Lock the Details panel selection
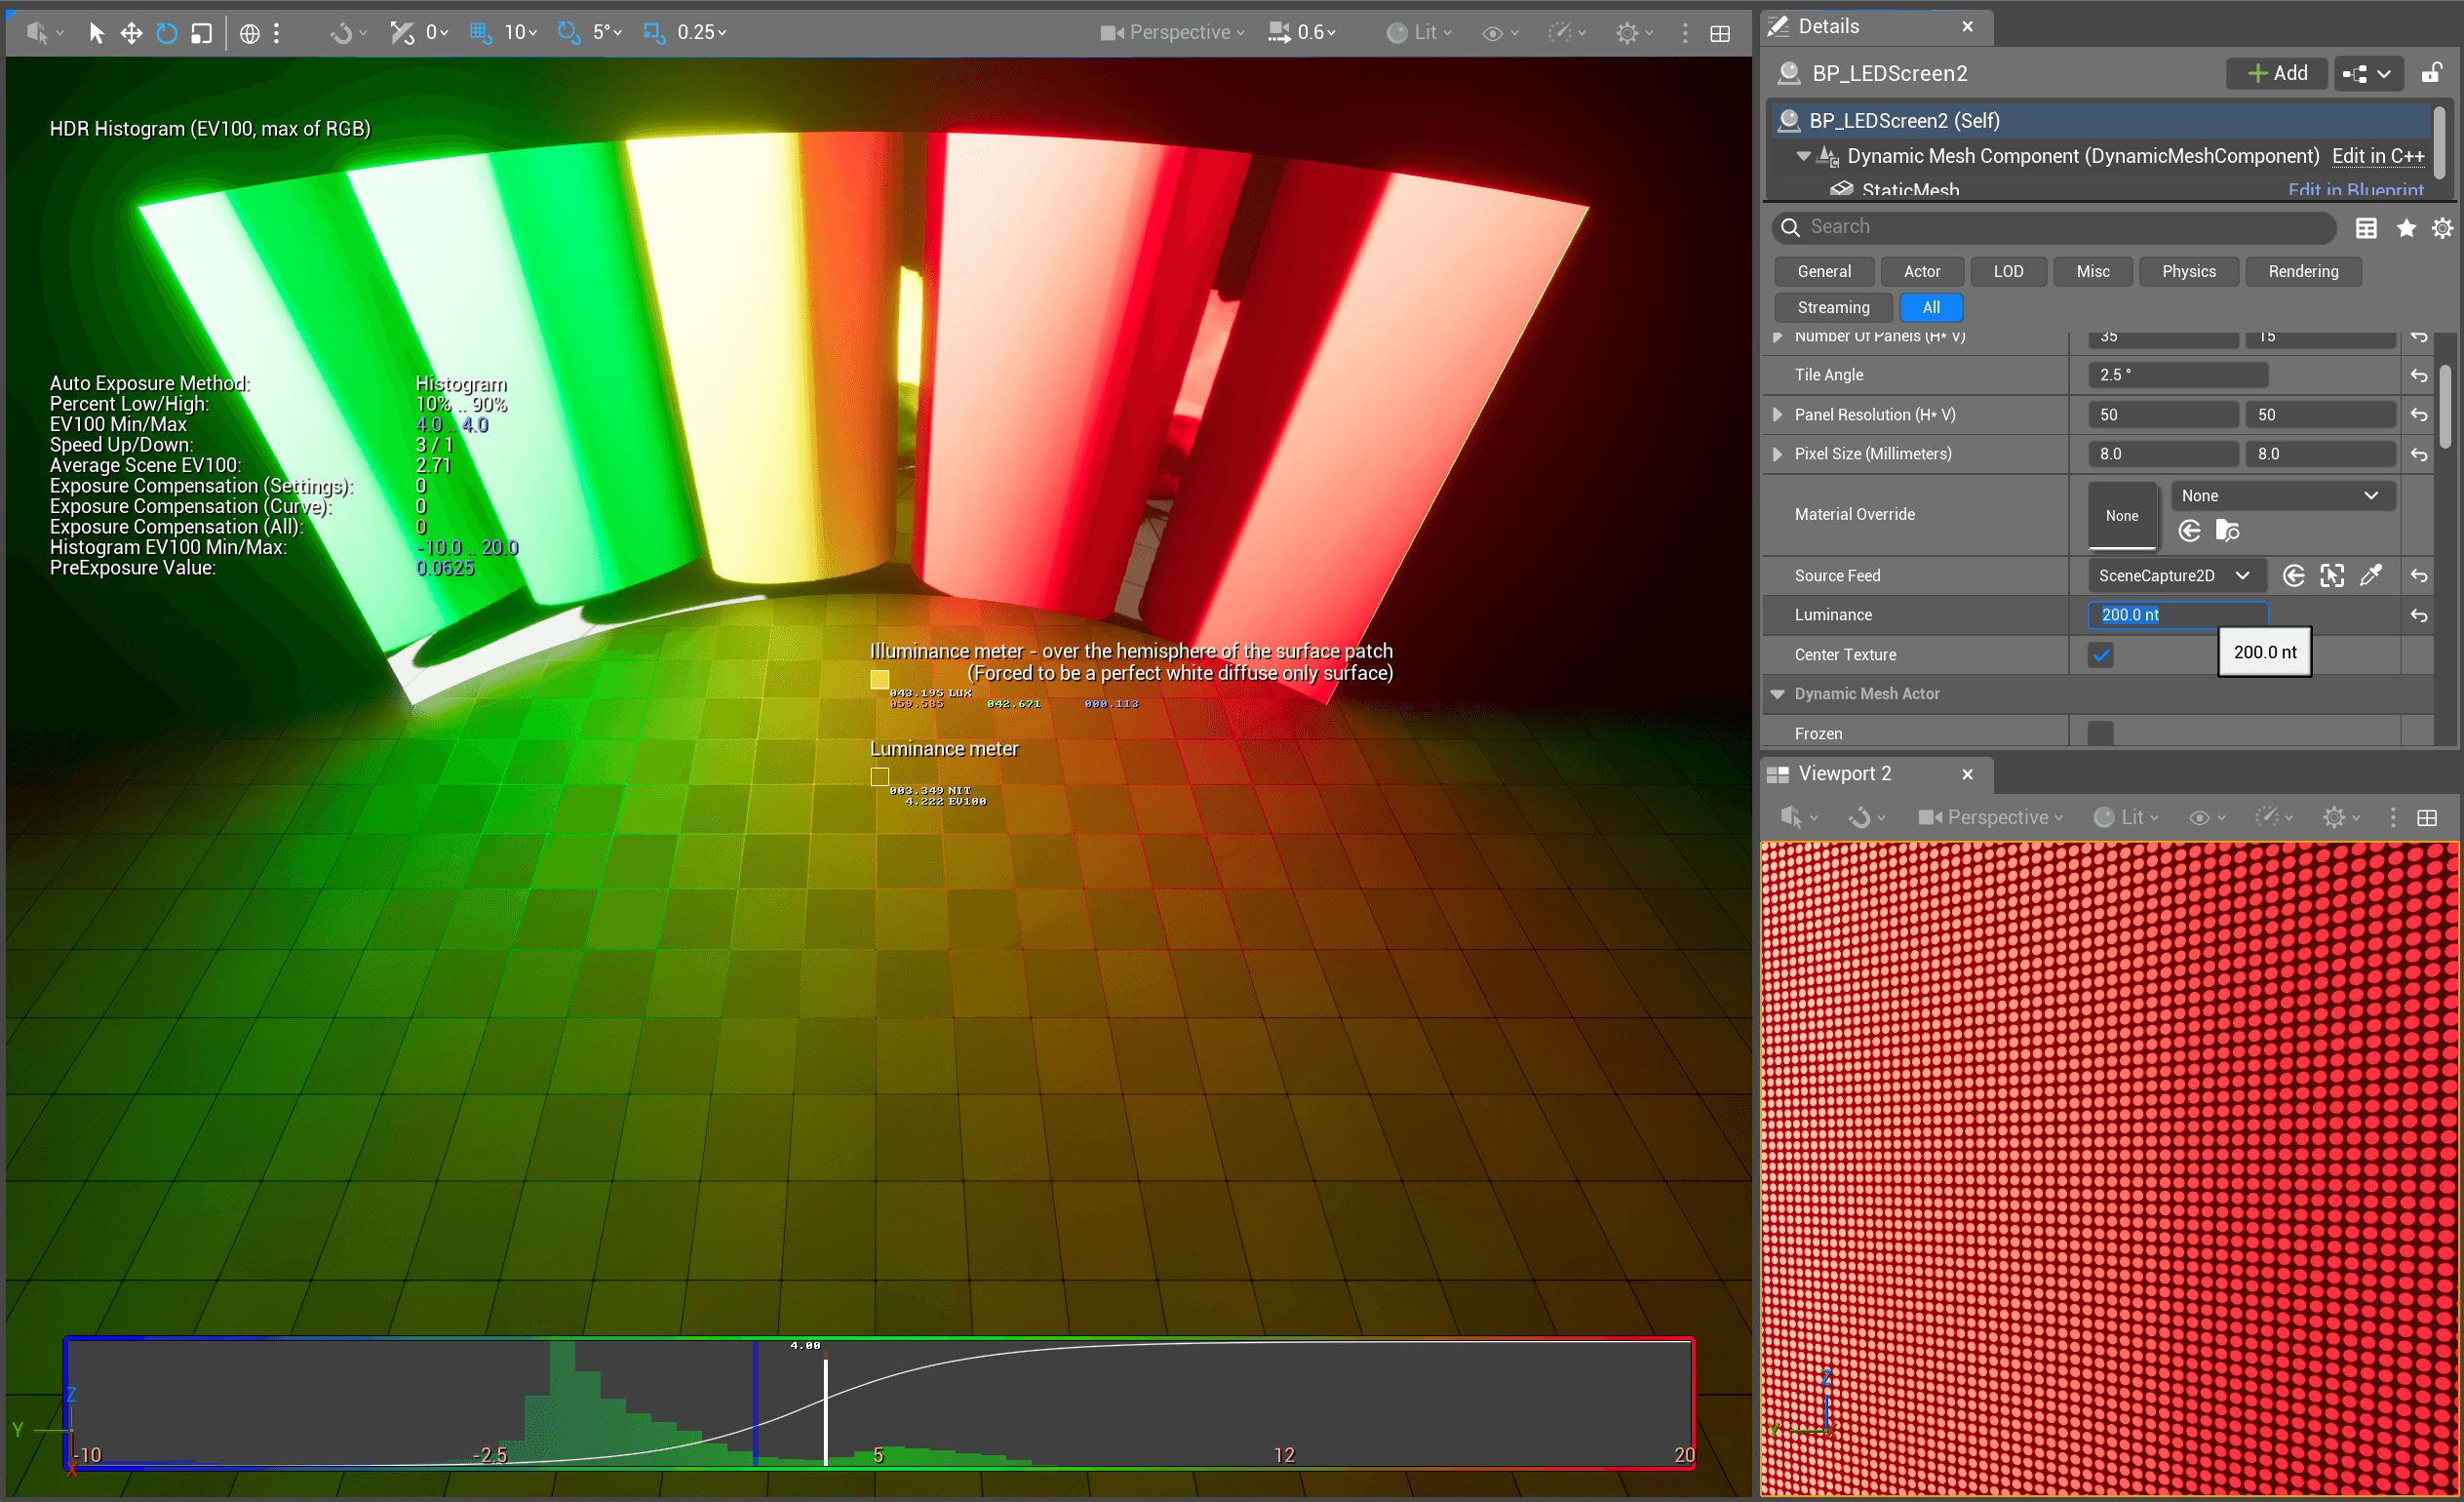This screenshot has width=2464, height=1502. pos(2431,73)
